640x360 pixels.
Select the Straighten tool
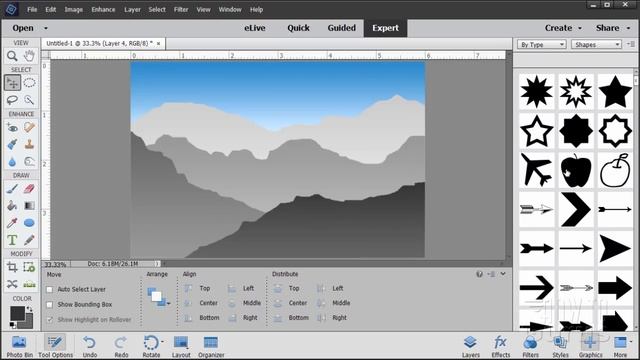pyautogui.click(x=29, y=284)
